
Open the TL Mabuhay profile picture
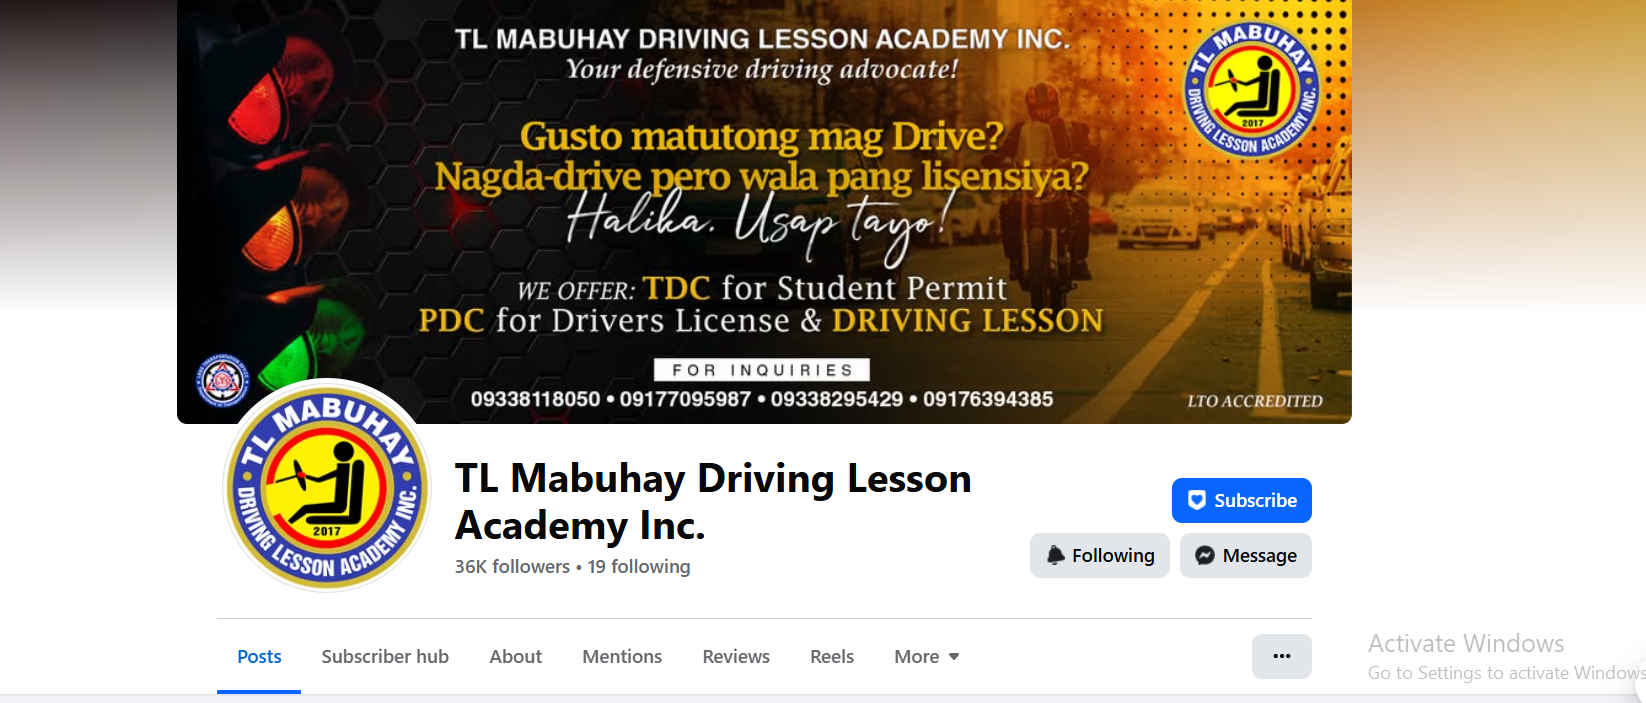[x=327, y=486]
